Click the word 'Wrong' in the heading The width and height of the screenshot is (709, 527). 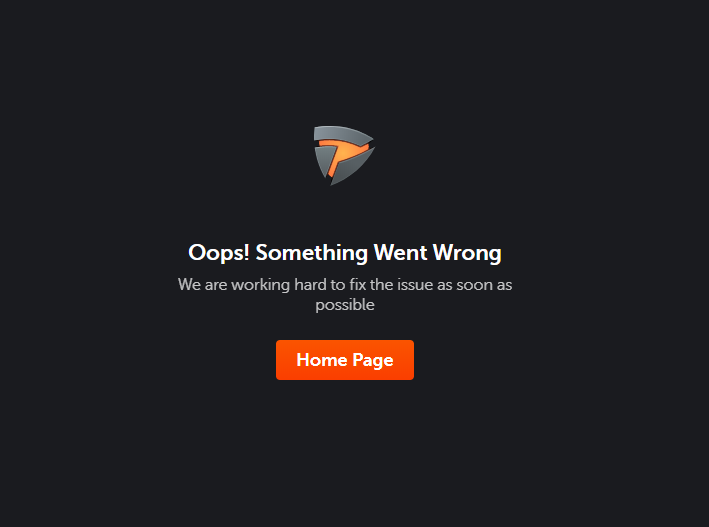pos(467,253)
